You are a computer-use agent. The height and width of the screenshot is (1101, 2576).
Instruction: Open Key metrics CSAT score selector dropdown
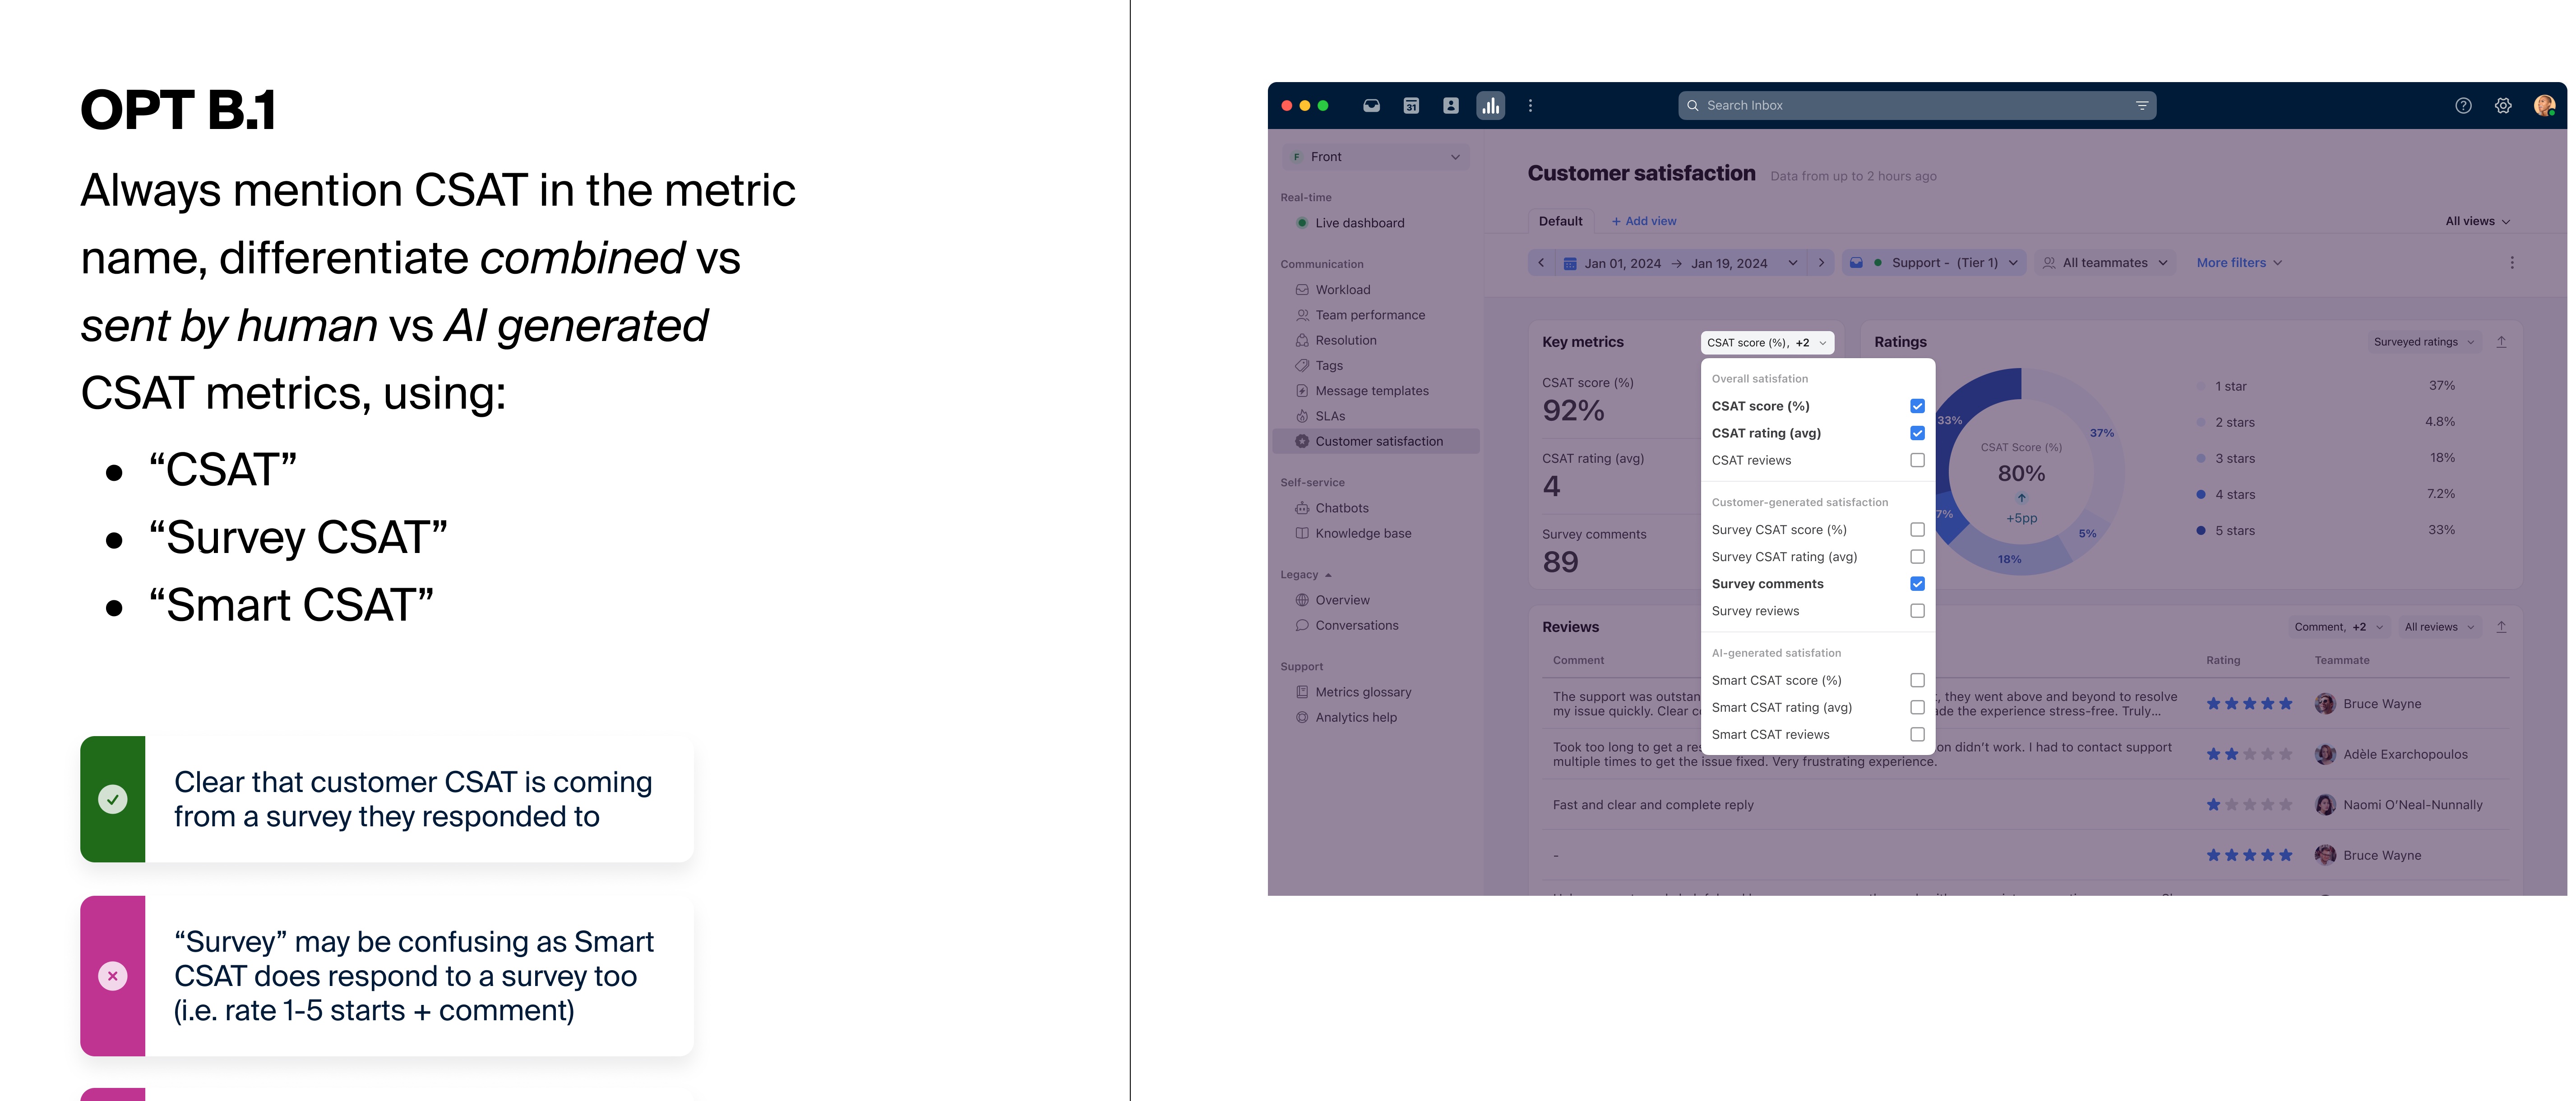click(1767, 342)
